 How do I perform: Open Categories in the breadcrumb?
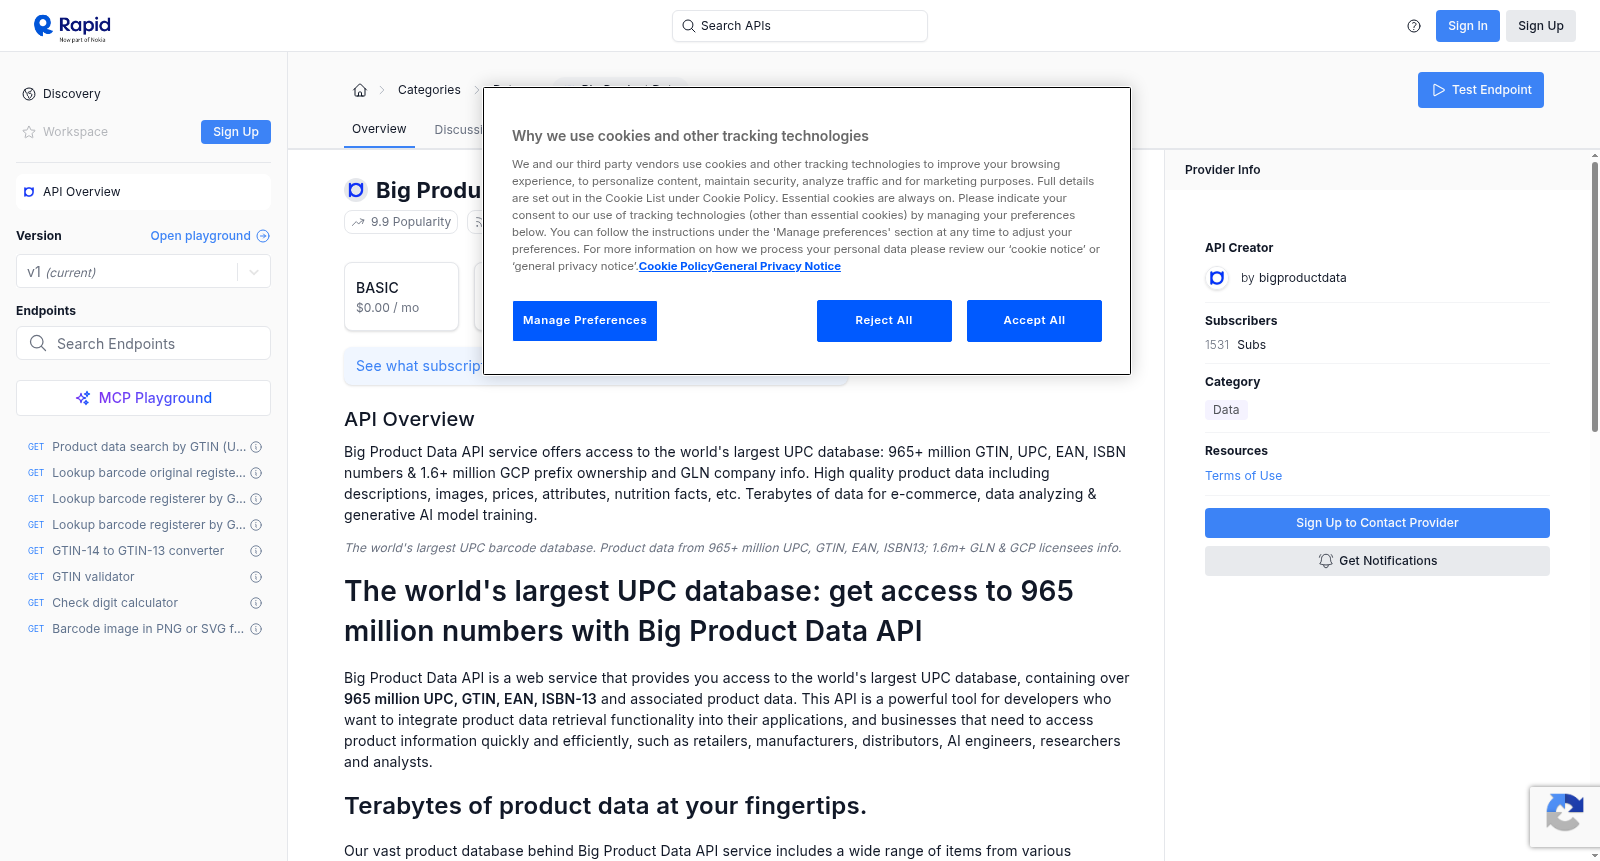click(x=429, y=90)
